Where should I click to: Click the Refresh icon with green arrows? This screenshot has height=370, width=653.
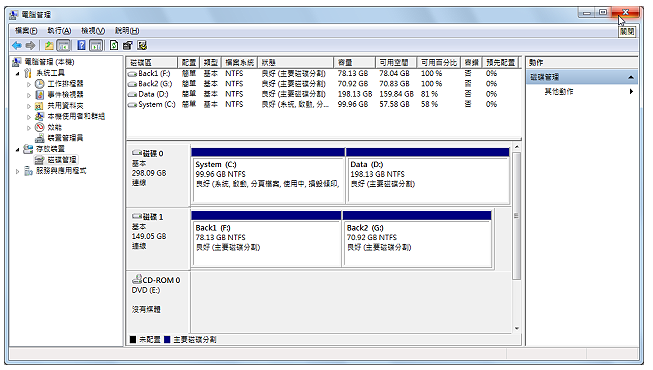114,45
